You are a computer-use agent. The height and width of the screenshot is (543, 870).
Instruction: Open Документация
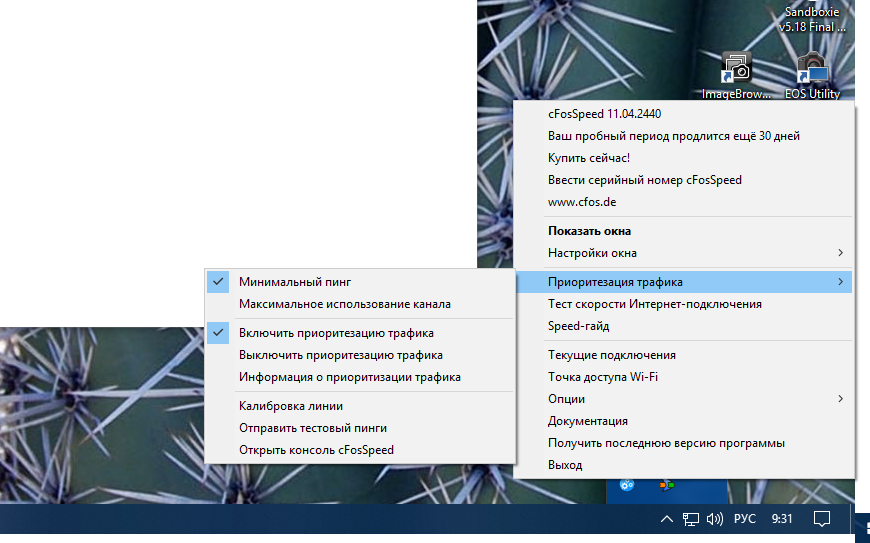click(684, 421)
